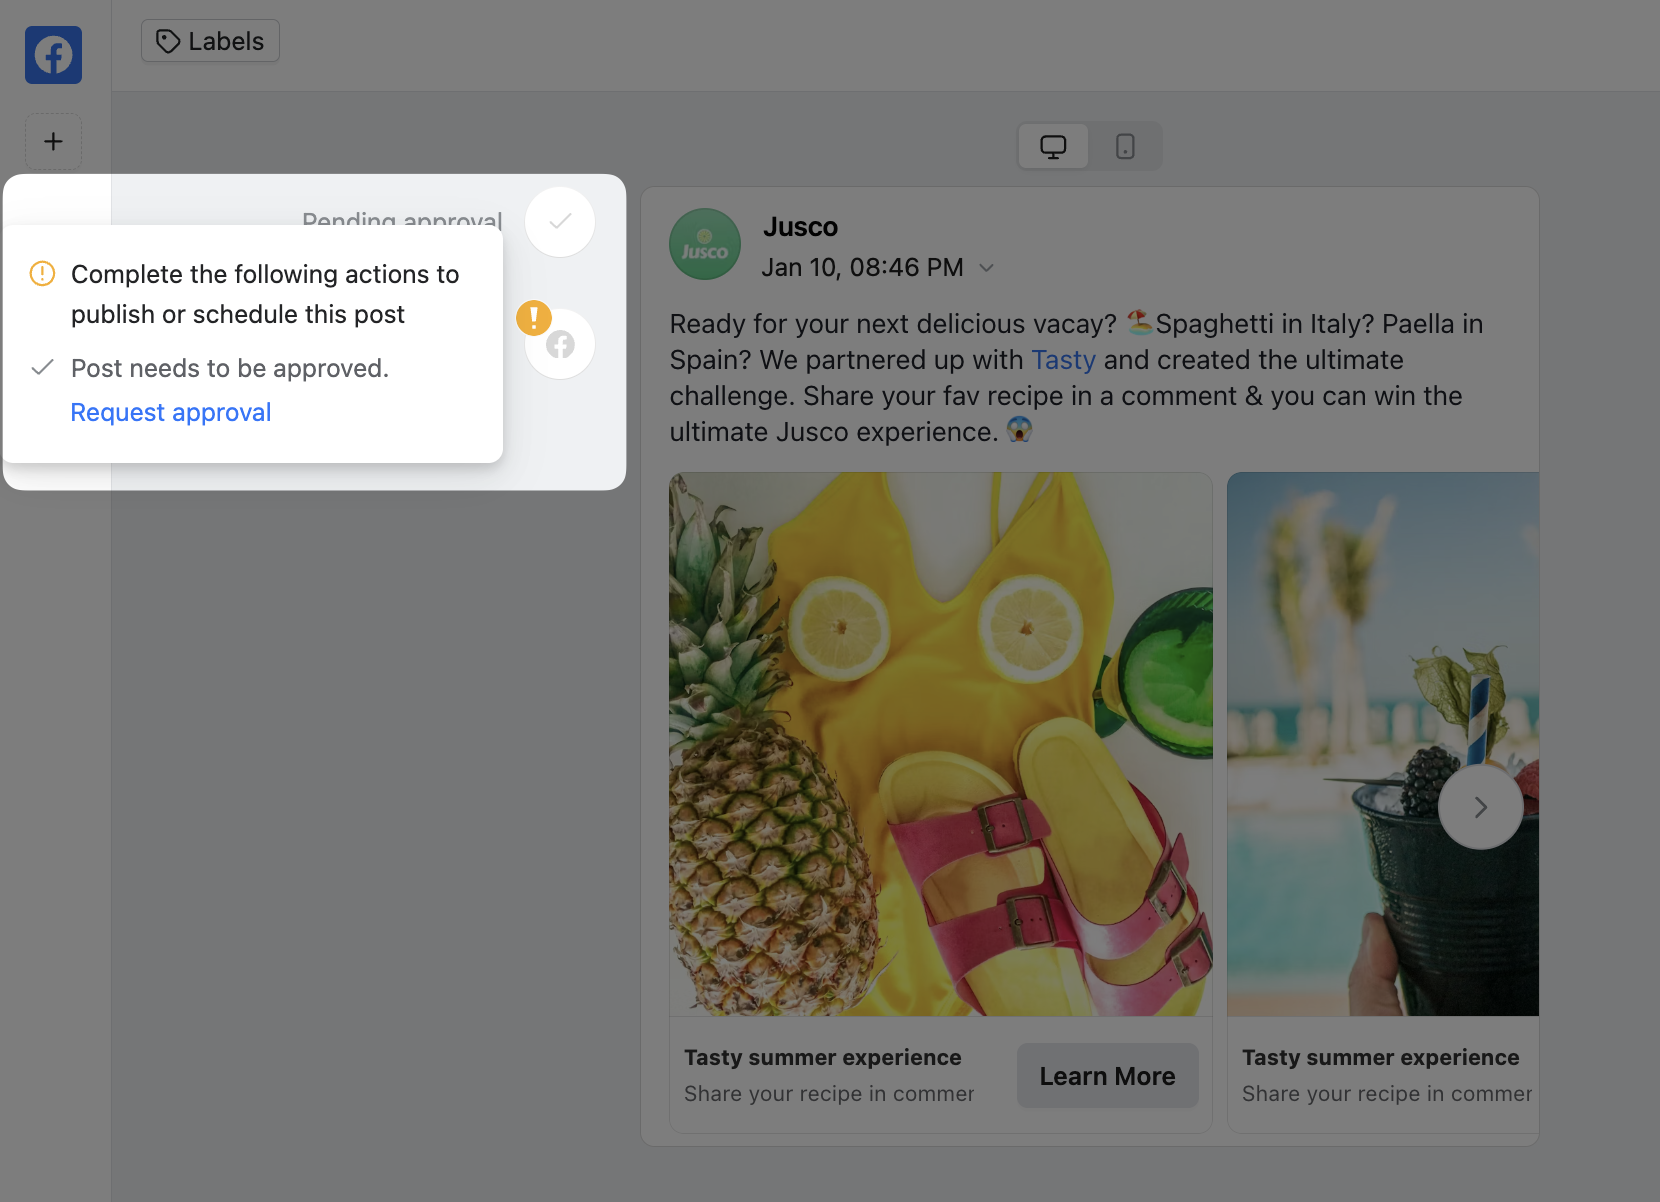This screenshot has height=1202, width=1660.
Task: Click the Facebook channel icon in sidebar
Action: [x=53, y=55]
